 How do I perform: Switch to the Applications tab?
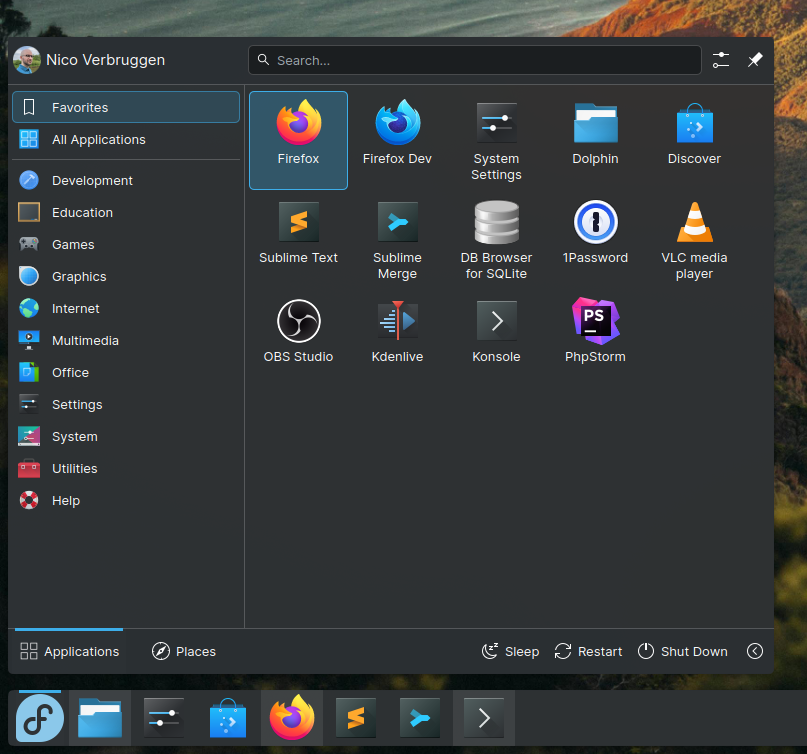(x=69, y=651)
